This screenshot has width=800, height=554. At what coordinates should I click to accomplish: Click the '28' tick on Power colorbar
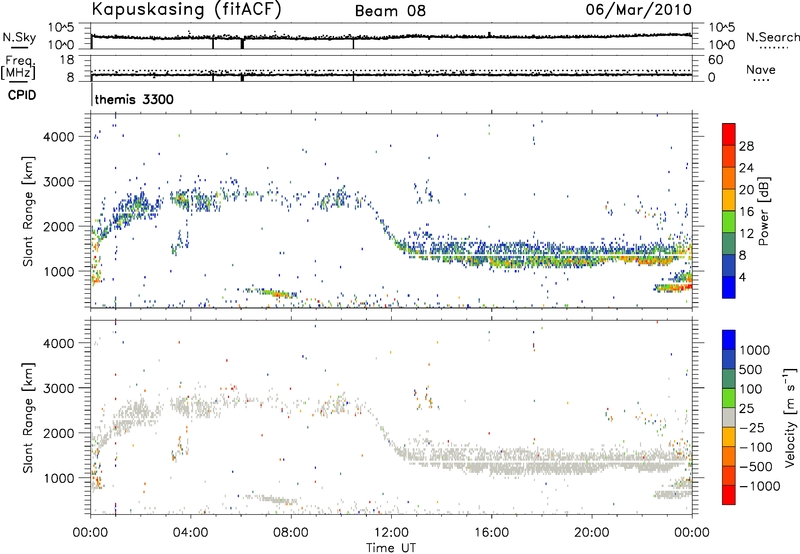[746, 146]
